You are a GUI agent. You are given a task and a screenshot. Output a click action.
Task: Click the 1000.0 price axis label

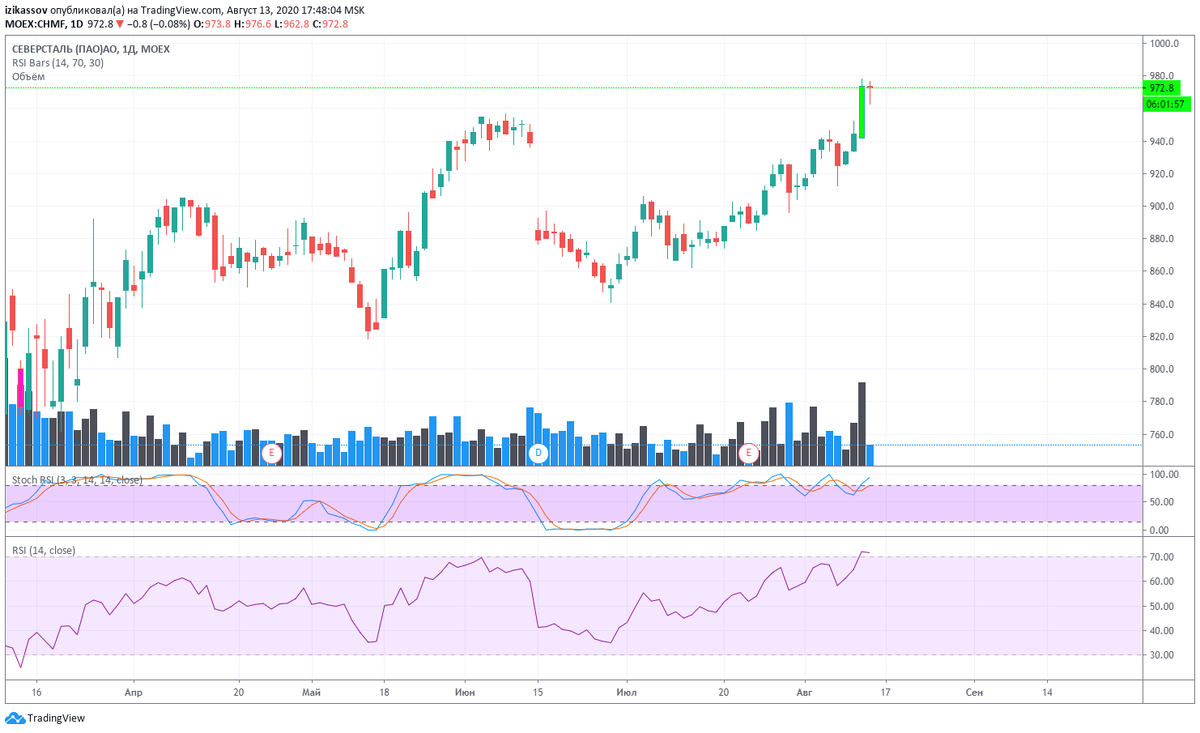coord(1165,44)
